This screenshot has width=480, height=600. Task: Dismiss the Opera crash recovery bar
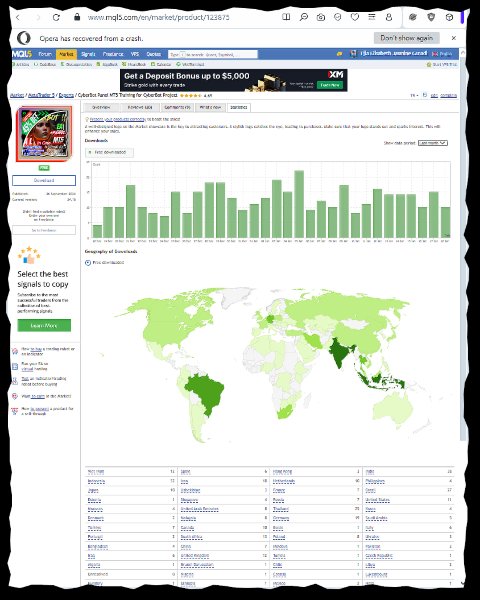point(454,38)
